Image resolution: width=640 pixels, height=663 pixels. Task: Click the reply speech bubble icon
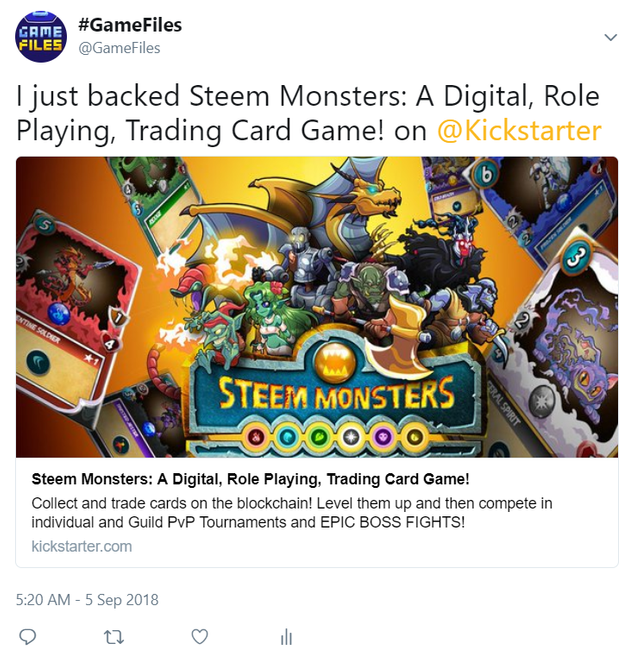tap(28, 636)
